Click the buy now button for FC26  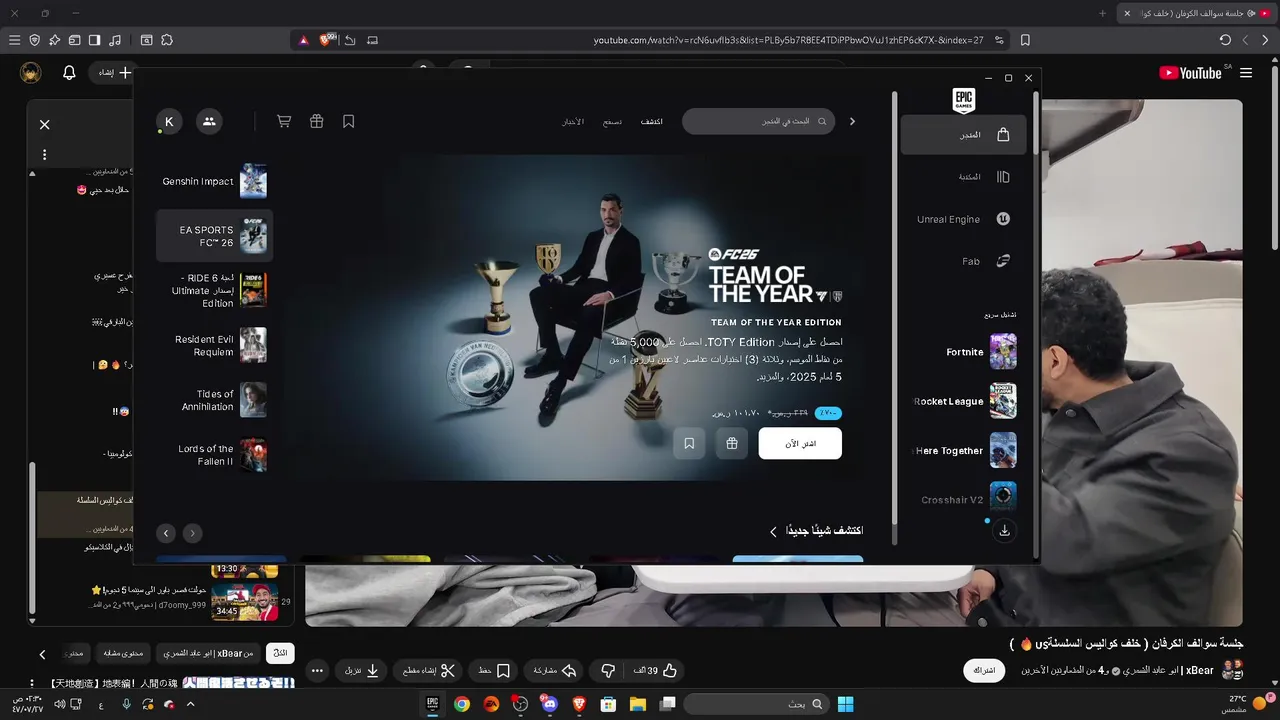pyautogui.click(x=800, y=443)
